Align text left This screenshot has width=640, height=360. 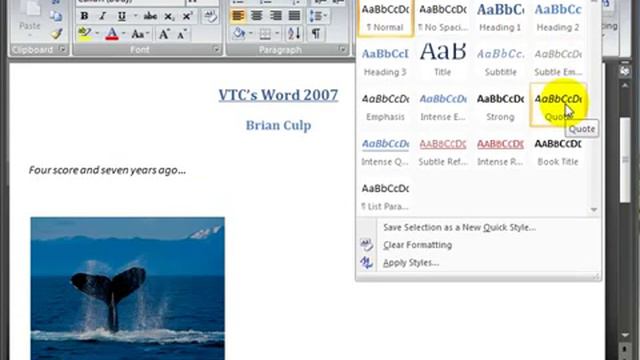(238, 16)
